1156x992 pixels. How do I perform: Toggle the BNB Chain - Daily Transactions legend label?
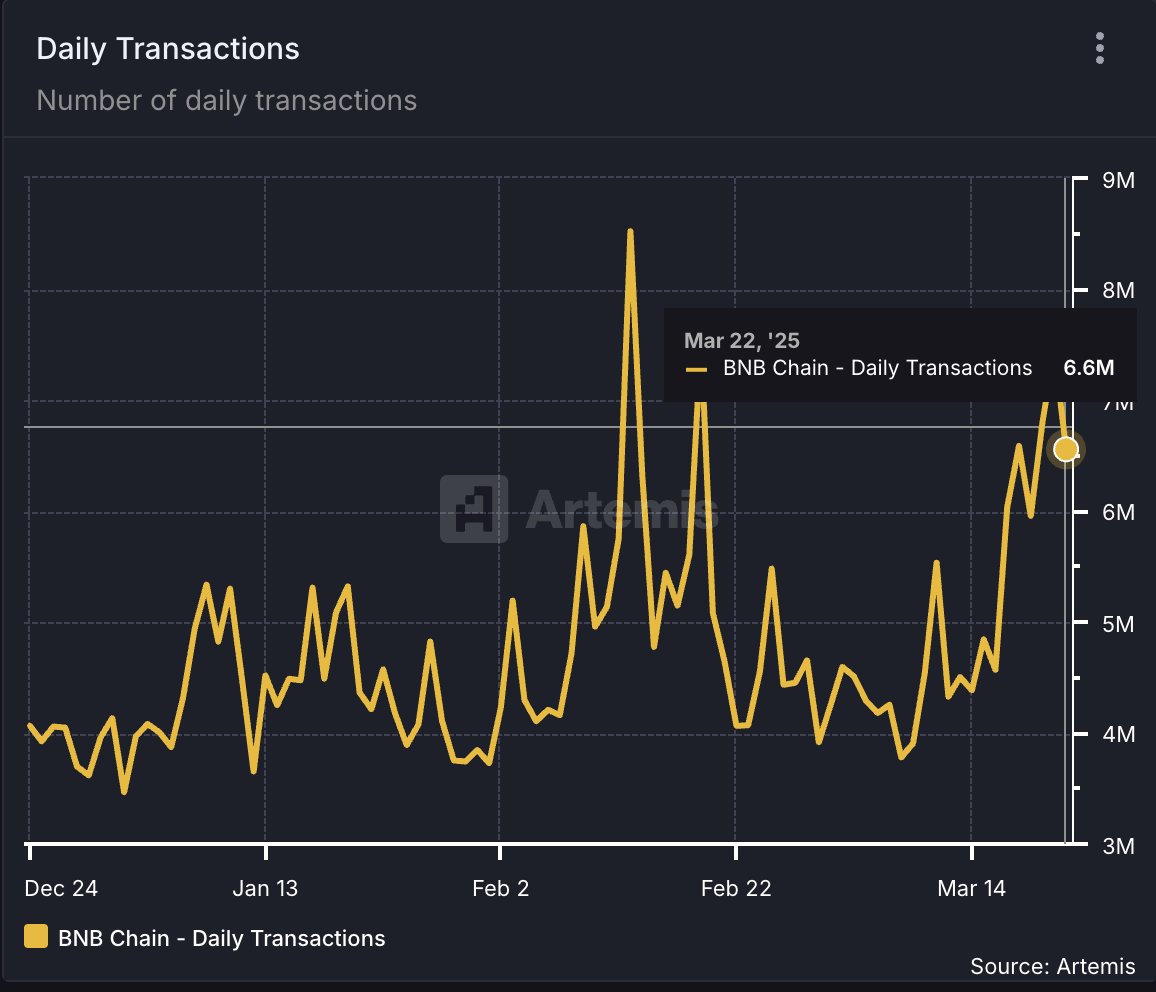click(x=221, y=938)
